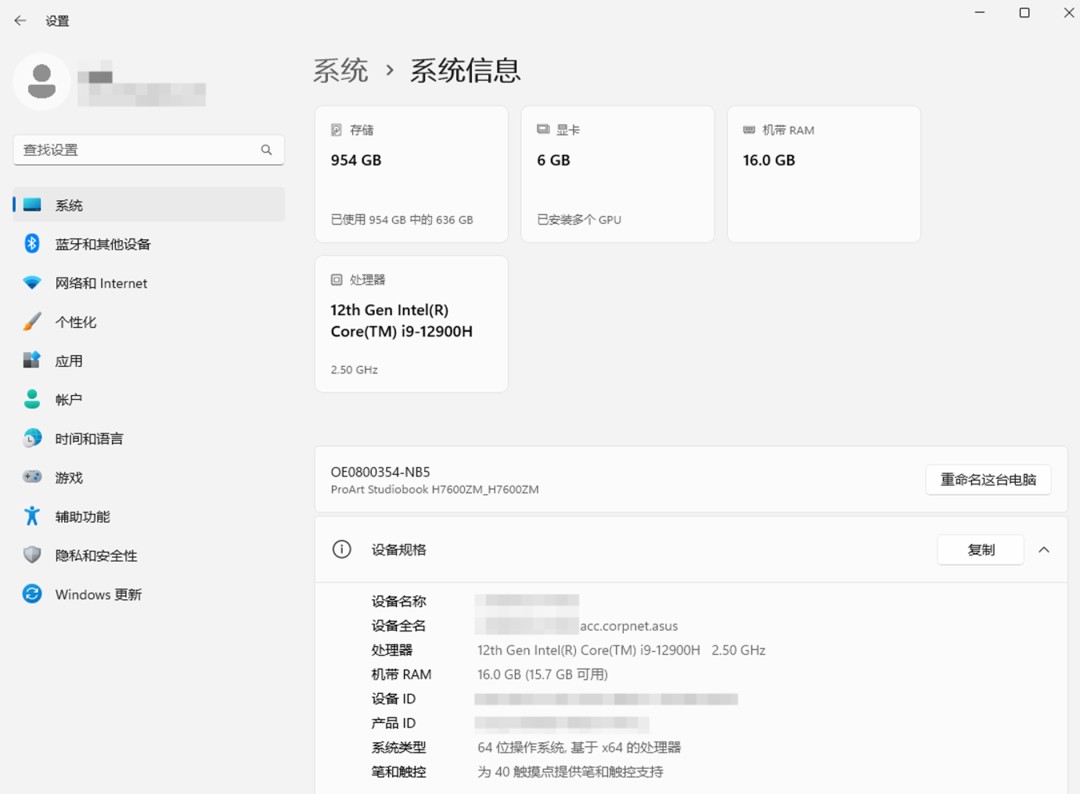Open Windows 更新 page

click(x=149, y=594)
